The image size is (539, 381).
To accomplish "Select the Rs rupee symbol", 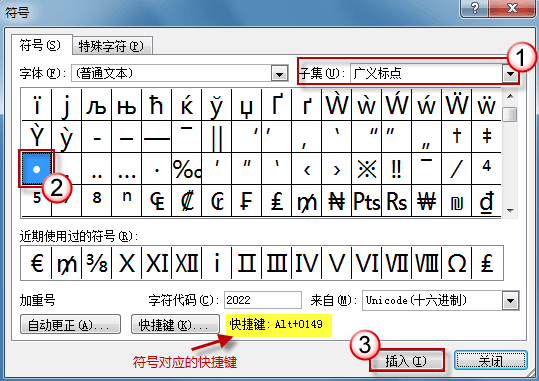I will pos(396,201).
